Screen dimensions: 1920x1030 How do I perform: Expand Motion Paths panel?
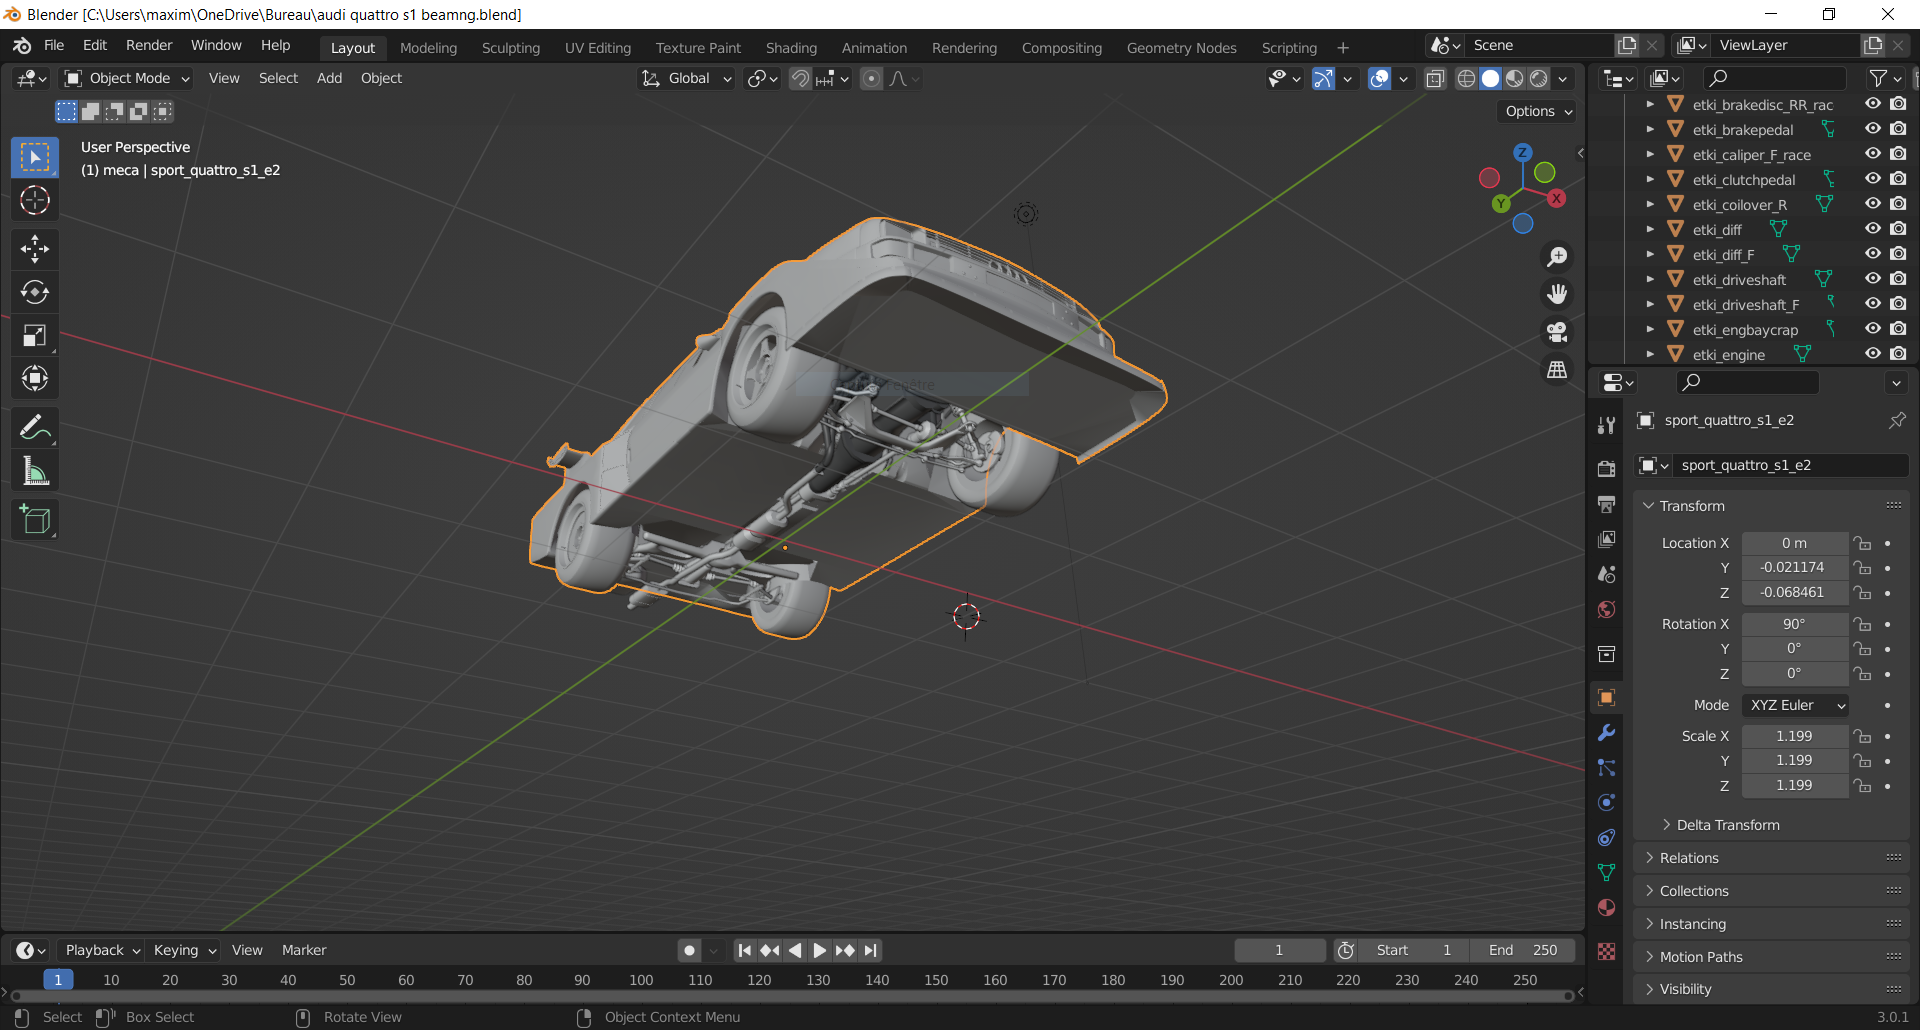[1700, 957]
